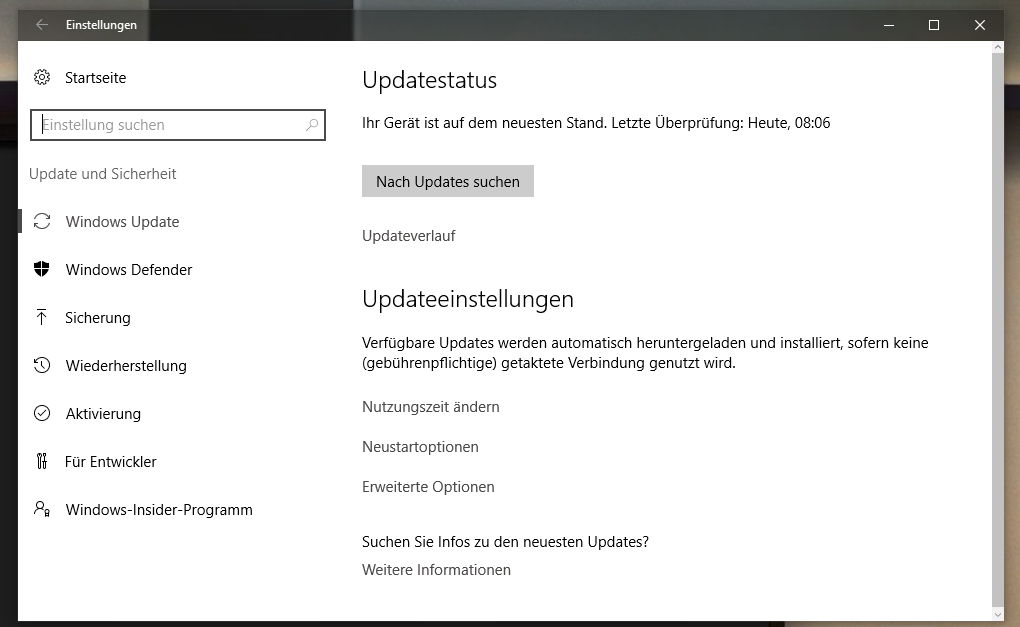
Task: Click the Updateeinstellungen heading
Action: pyautogui.click(x=468, y=299)
